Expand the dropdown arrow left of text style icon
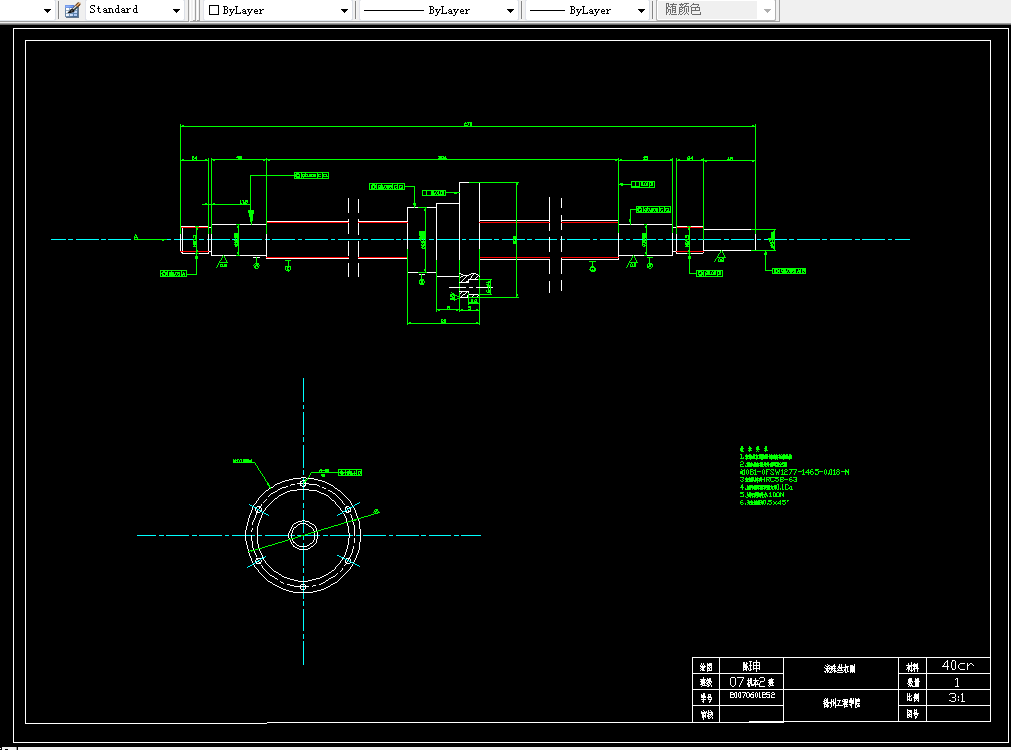This screenshot has height=750, width=1011. [47, 11]
